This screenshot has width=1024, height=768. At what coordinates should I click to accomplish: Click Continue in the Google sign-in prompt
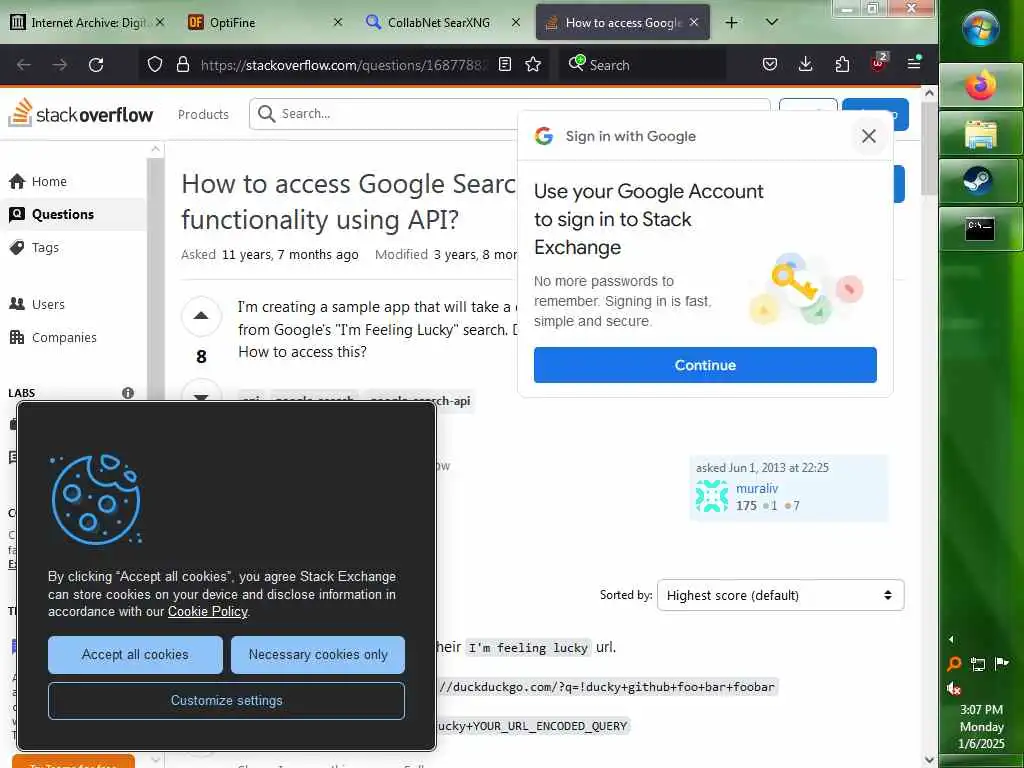pos(705,365)
